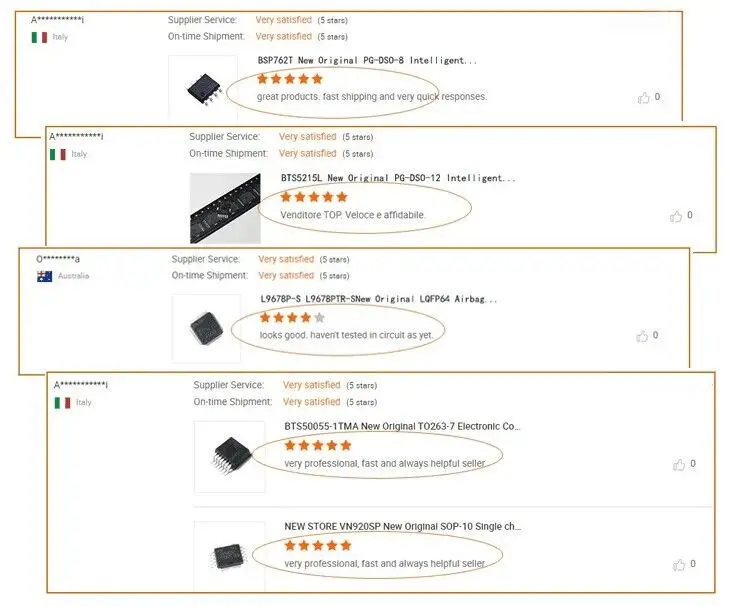Open VN920SP SOP-10 product thumbnail
Screen dimensions: 750x606
click(x=230, y=557)
